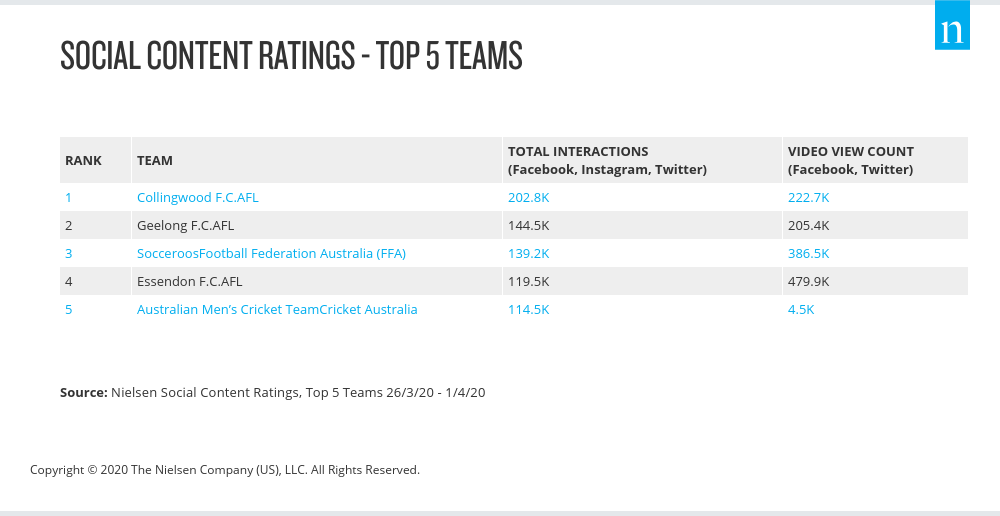Screen dimensions: 1000x516
Task: Click the 202.8K total interactions value
Action: [528, 197]
